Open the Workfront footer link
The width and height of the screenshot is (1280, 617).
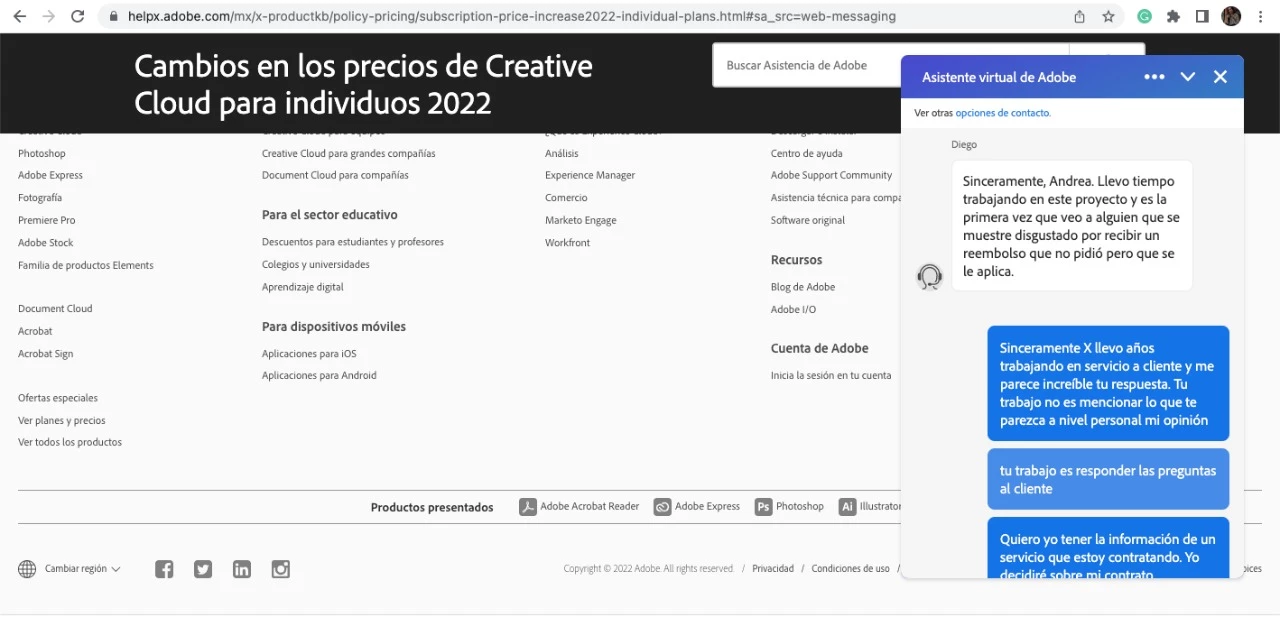coord(567,243)
